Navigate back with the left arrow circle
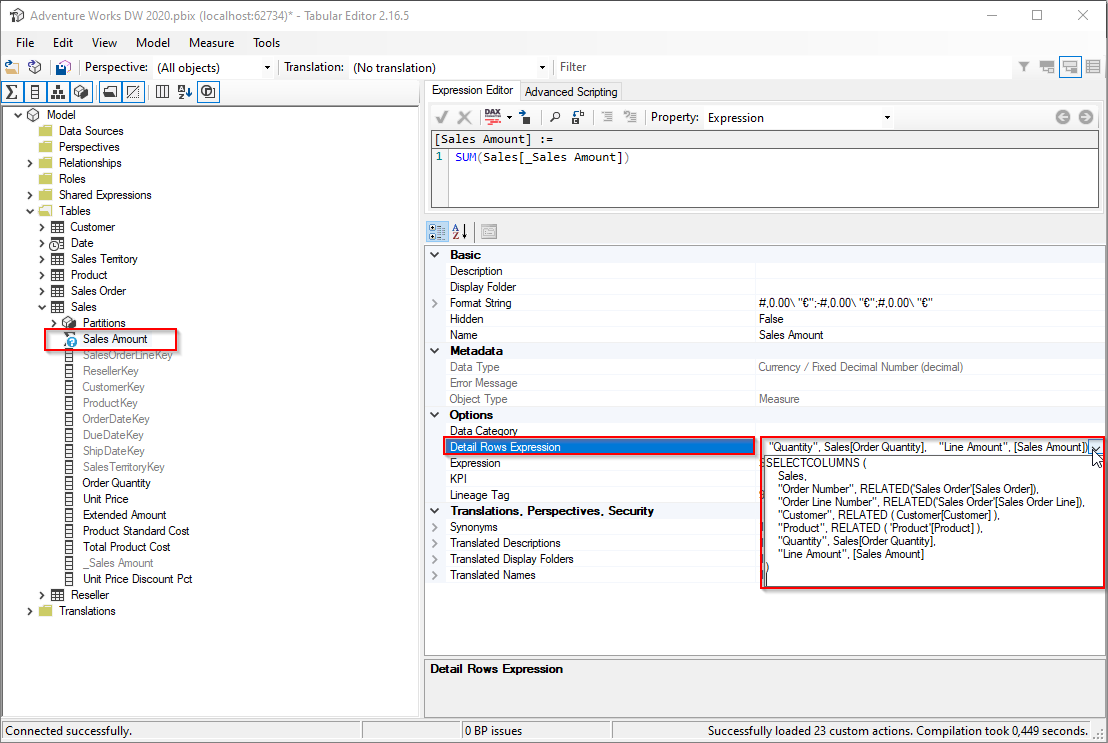 [x=1063, y=117]
